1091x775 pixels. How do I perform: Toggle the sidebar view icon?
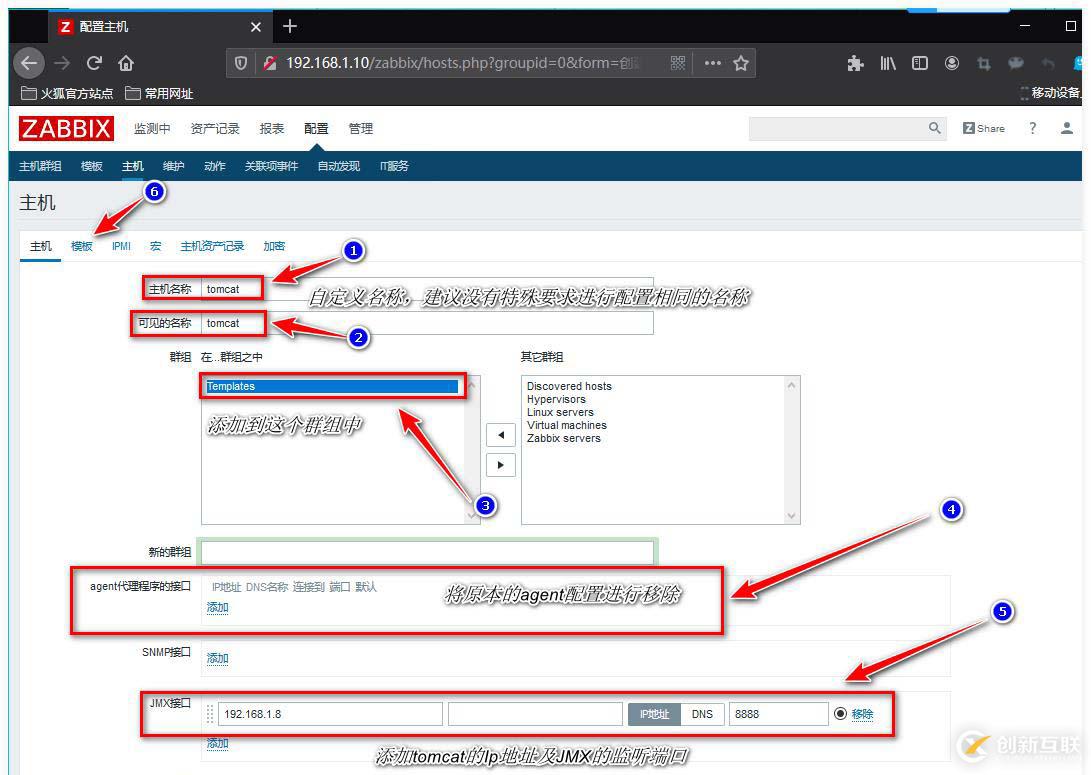click(920, 63)
